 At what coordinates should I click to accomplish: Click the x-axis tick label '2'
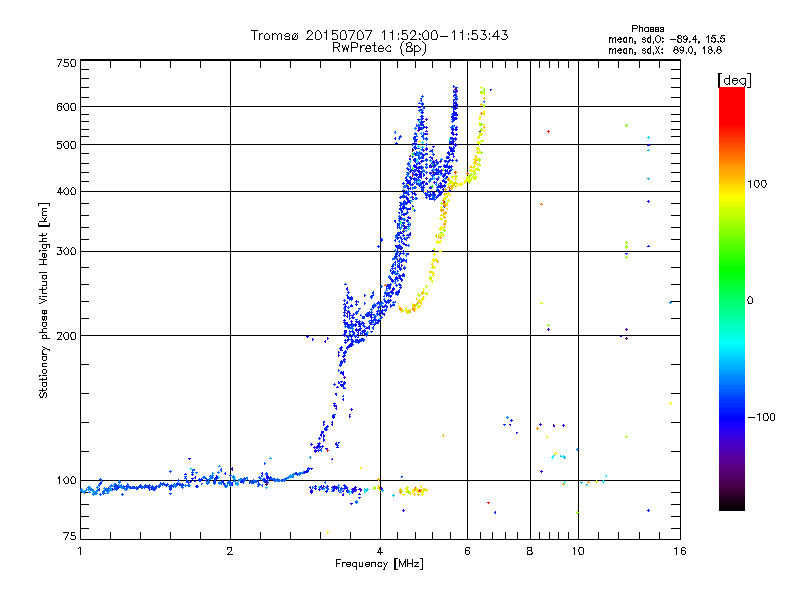pyautogui.click(x=230, y=551)
